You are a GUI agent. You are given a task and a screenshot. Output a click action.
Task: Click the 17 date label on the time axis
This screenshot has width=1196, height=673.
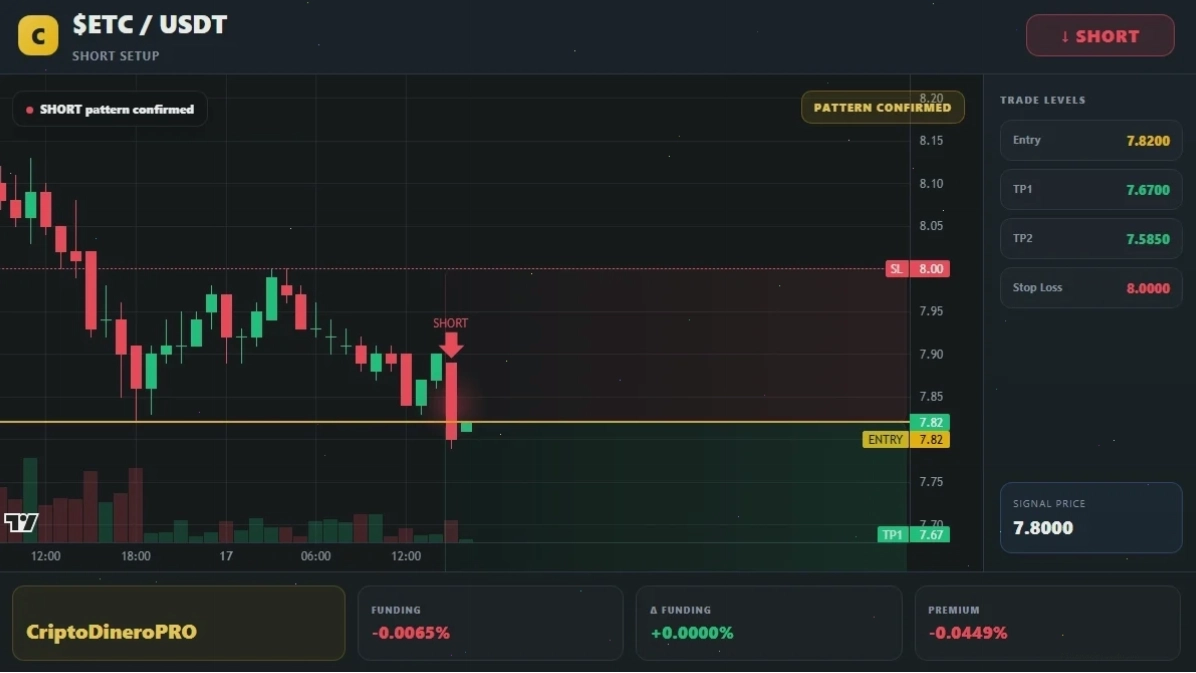pyautogui.click(x=226, y=556)
